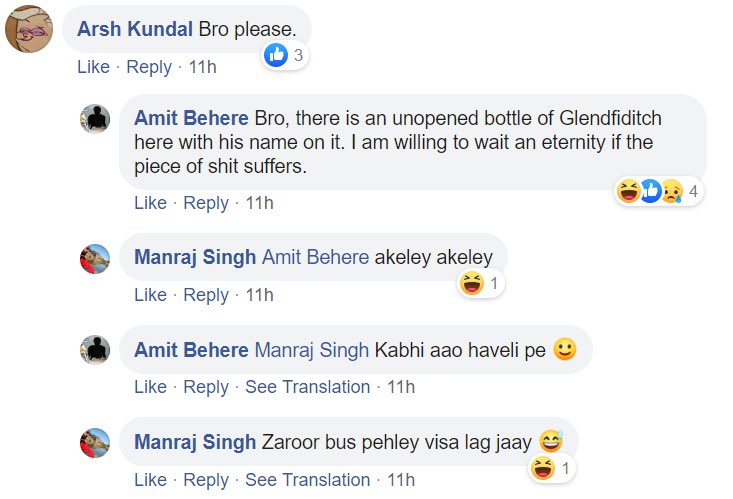This screenshot has height=499, width=733.
Task: Reply to Manraj Singh's "Zaroor bus pehley" comment
Action: (x=206, y=479)
